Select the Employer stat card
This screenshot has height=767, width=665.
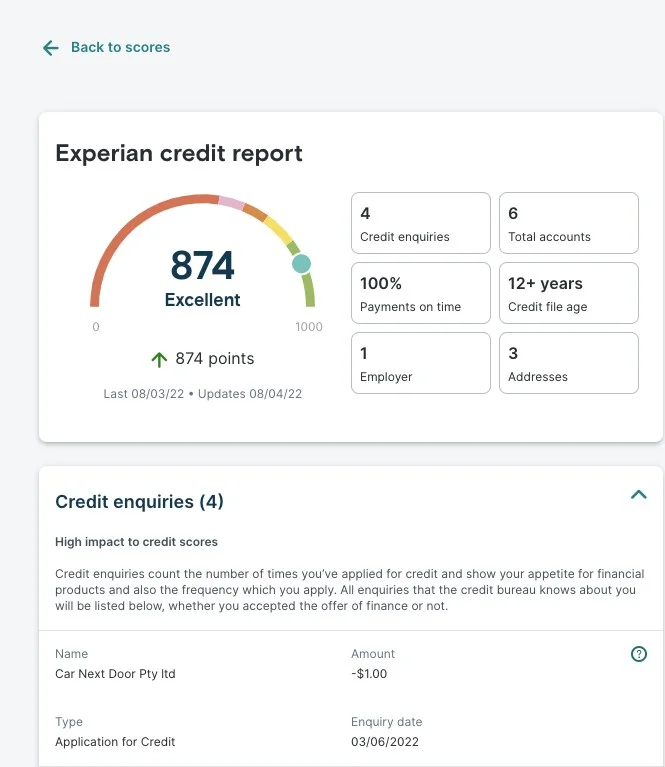420,363
